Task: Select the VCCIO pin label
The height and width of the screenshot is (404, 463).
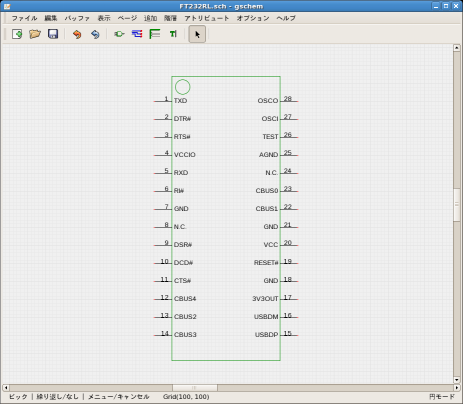Action: [185, 155]
